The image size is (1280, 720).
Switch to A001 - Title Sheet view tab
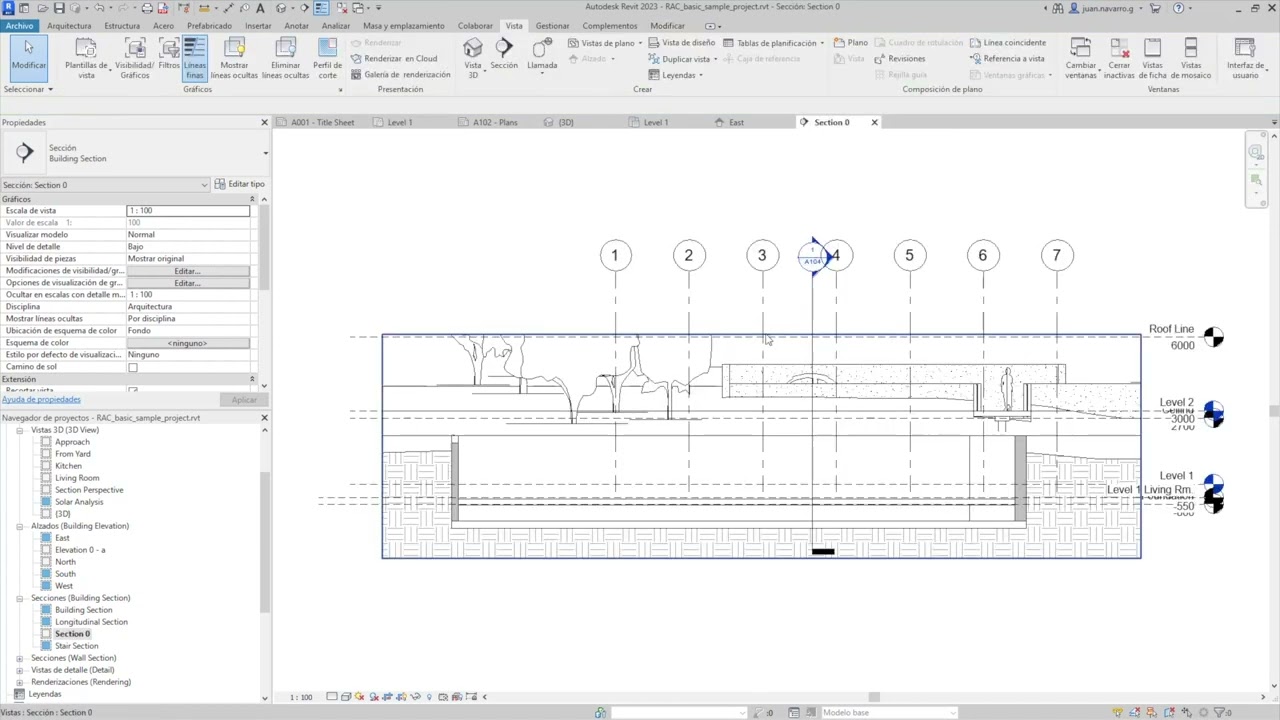point(316,122)
